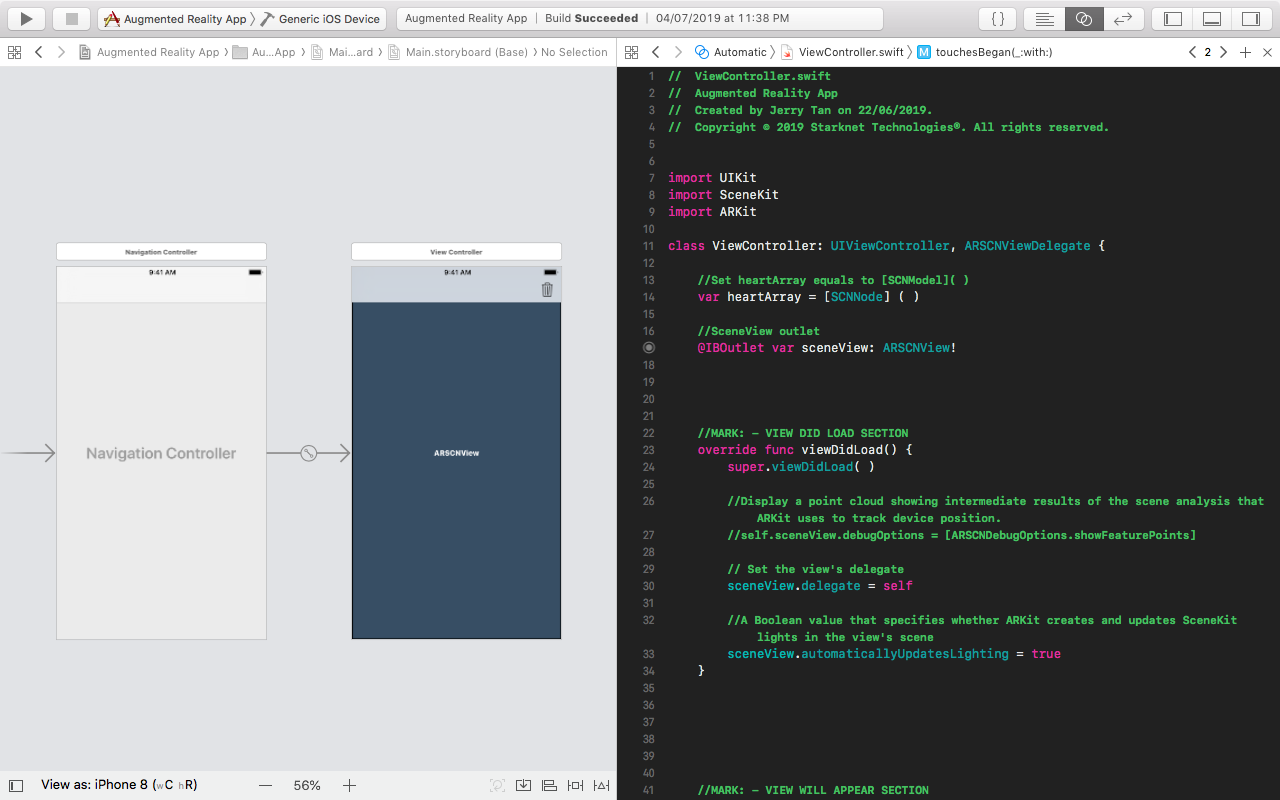Open the Embed In menu
The height and width of the screenshot is (800, 1280).
pos(523,786)
